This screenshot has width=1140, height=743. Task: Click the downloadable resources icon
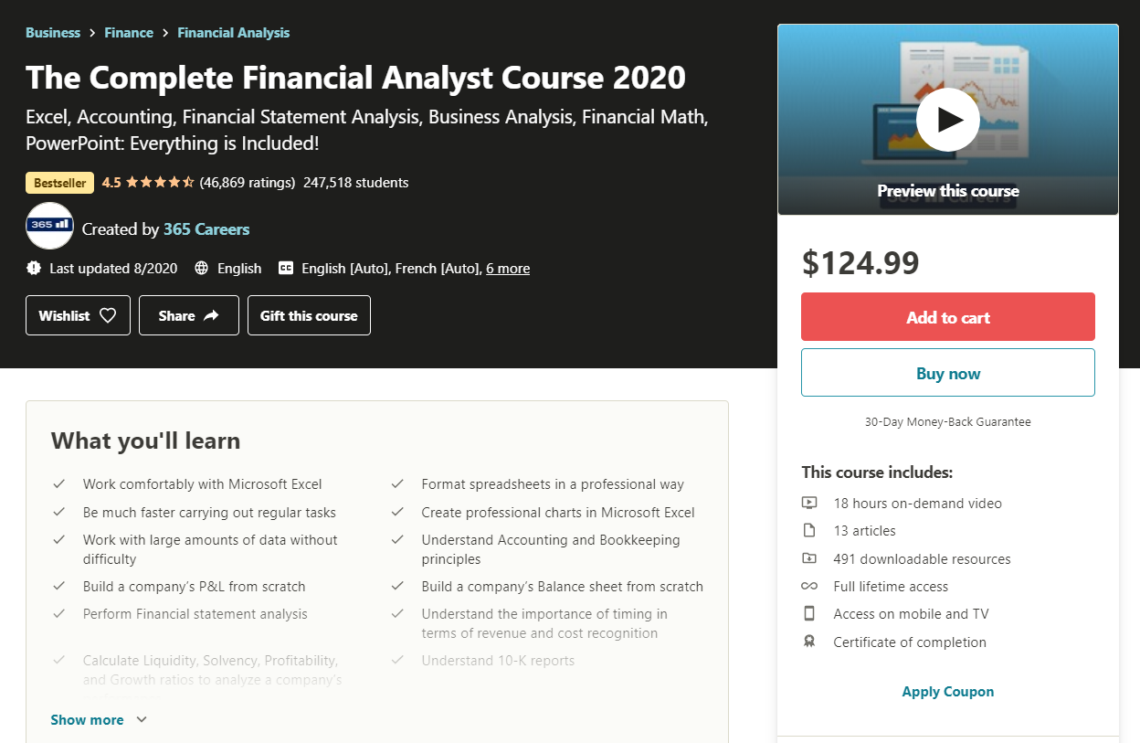810,559
